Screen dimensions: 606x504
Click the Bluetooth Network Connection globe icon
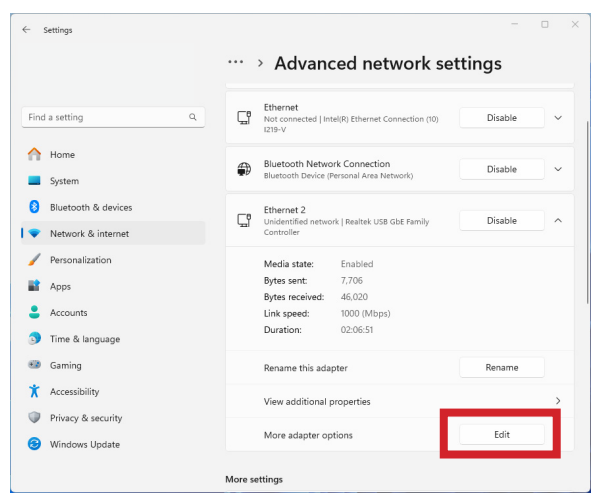(244, 169)
